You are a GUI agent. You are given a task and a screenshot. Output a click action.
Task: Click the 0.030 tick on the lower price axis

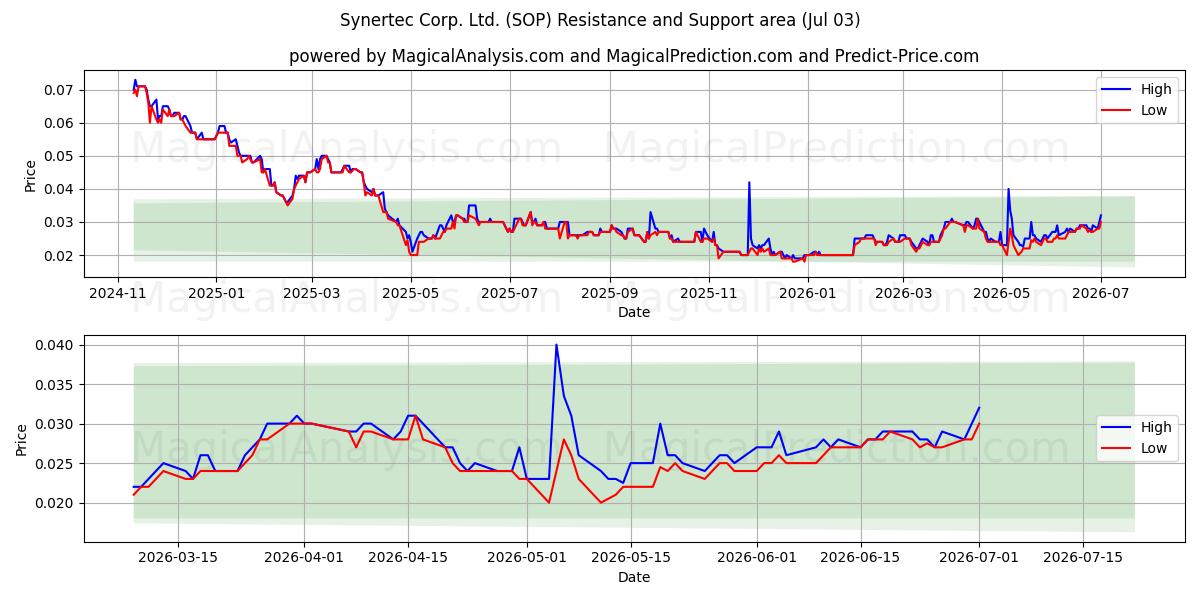point(56,424)
